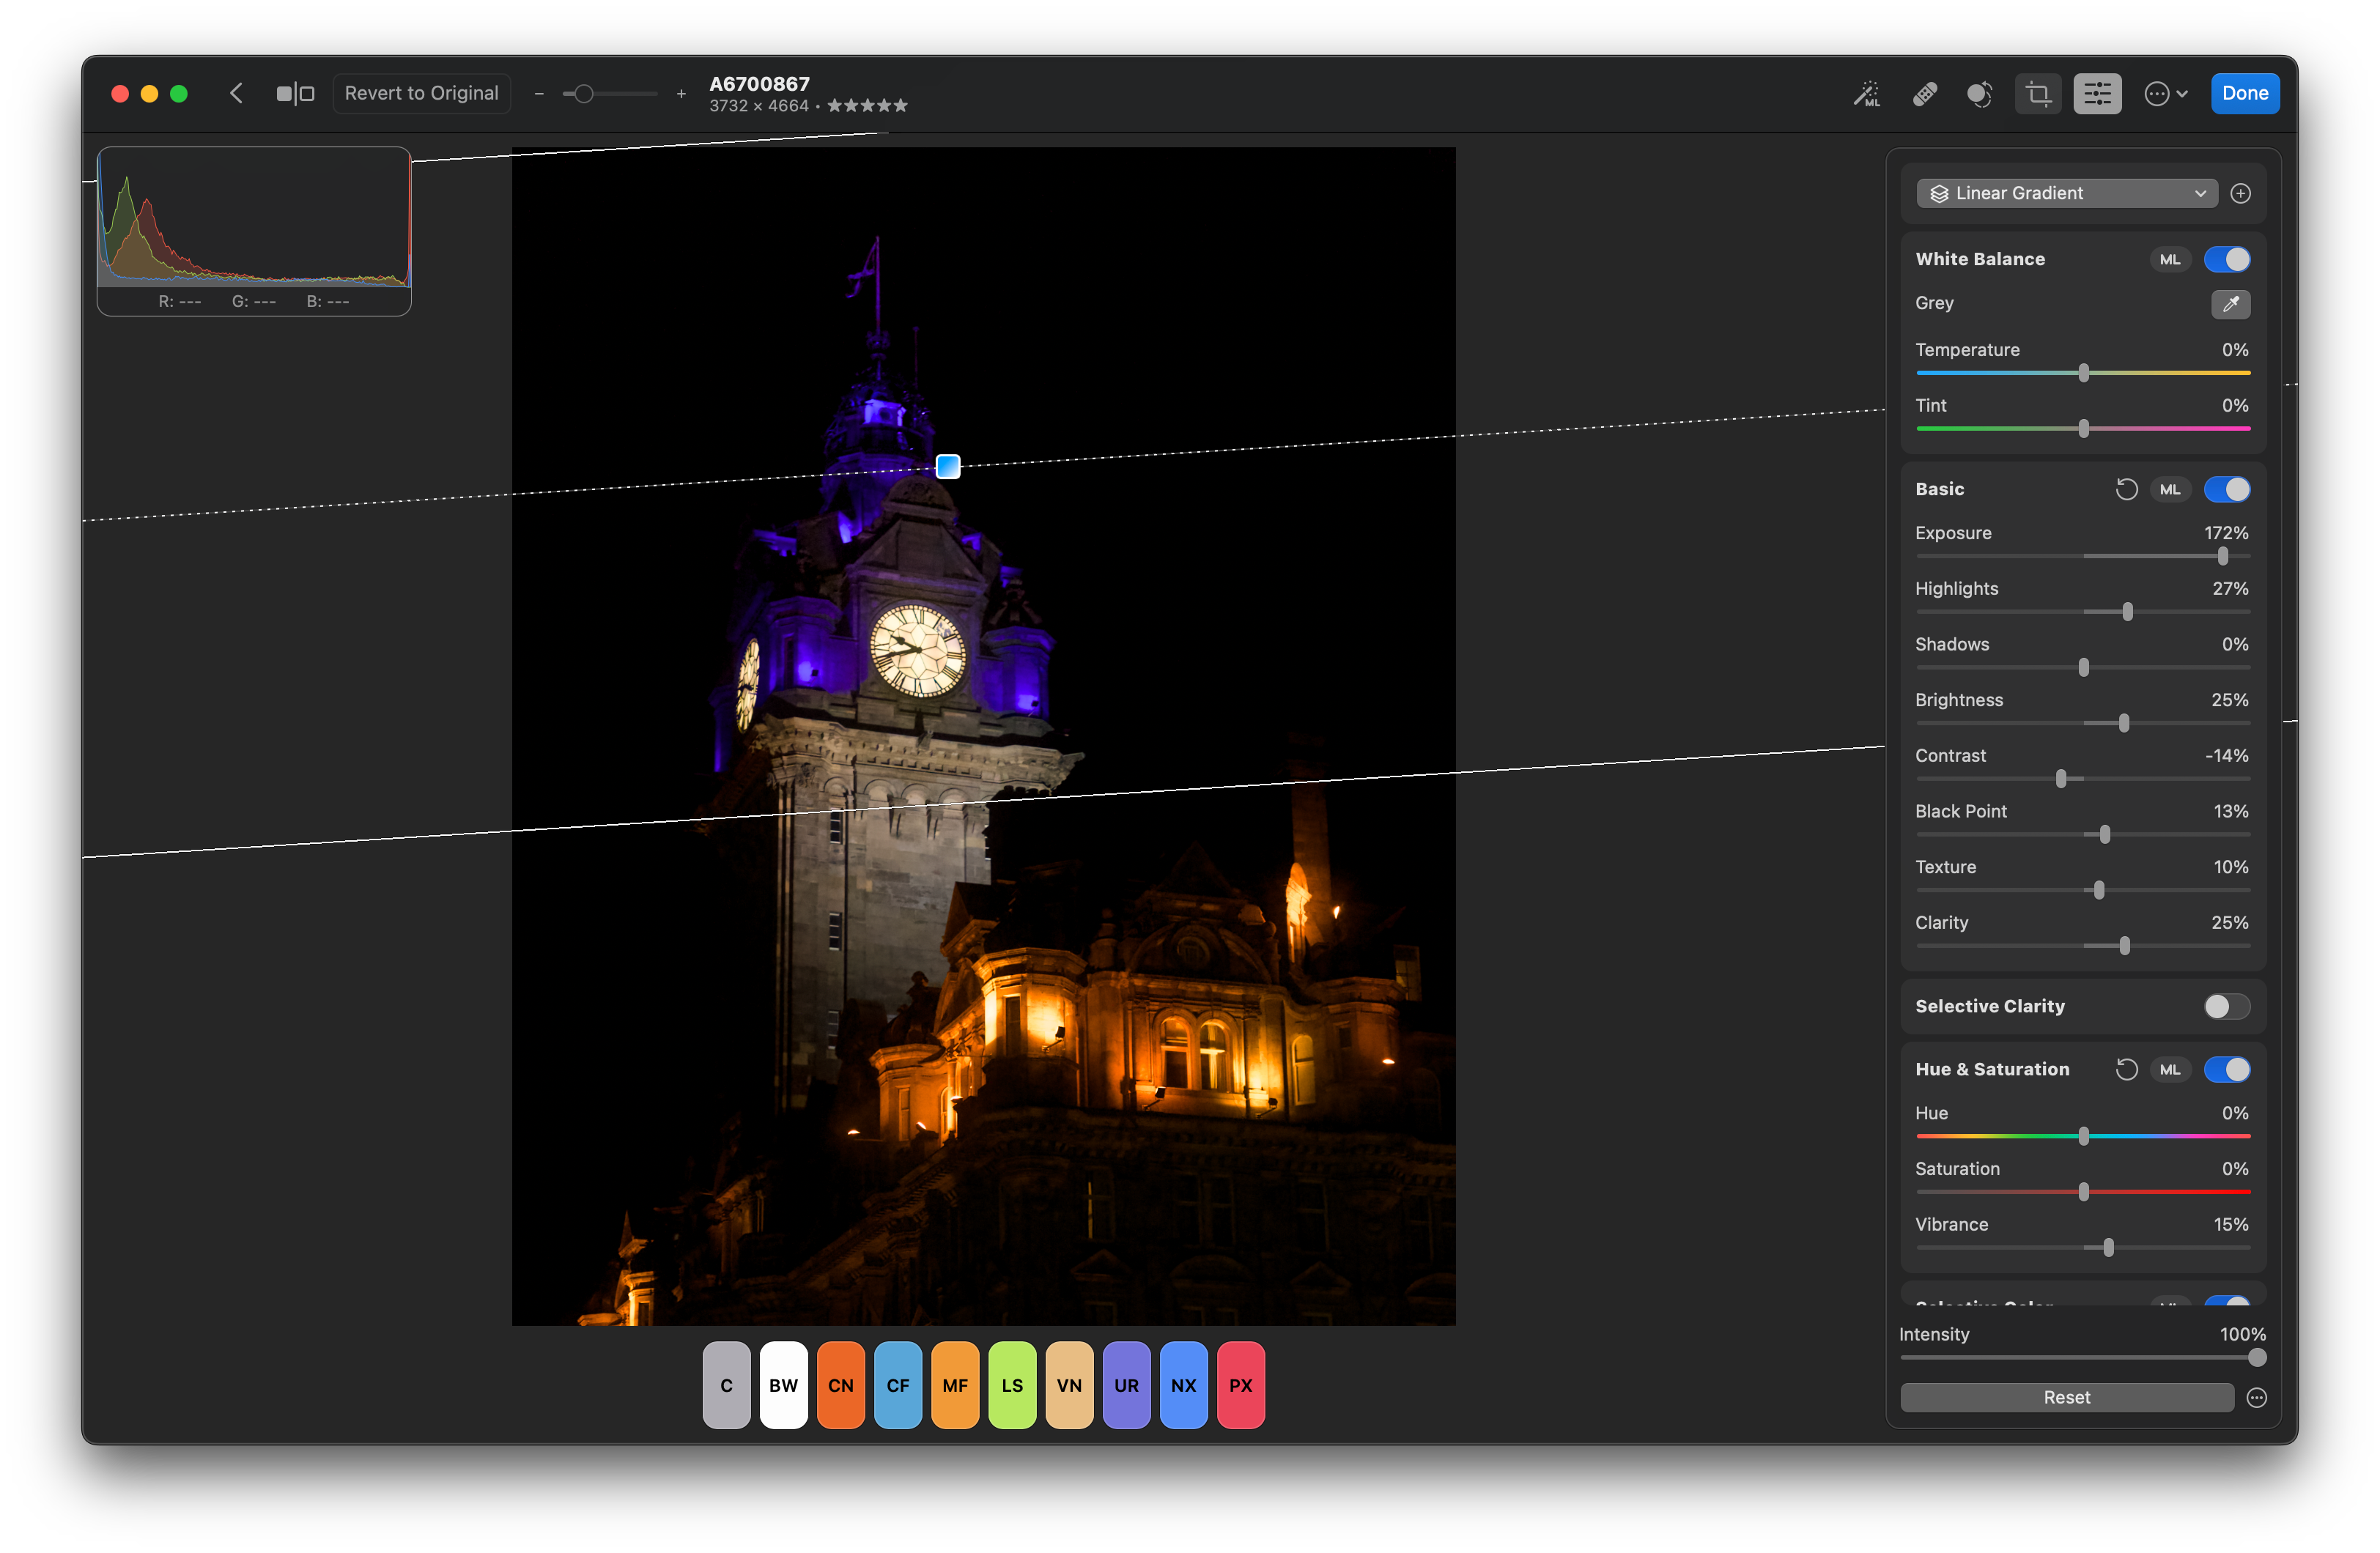Select the Repair (band-aid) tool
2380x1553 pixels.
click(1924, 93)
